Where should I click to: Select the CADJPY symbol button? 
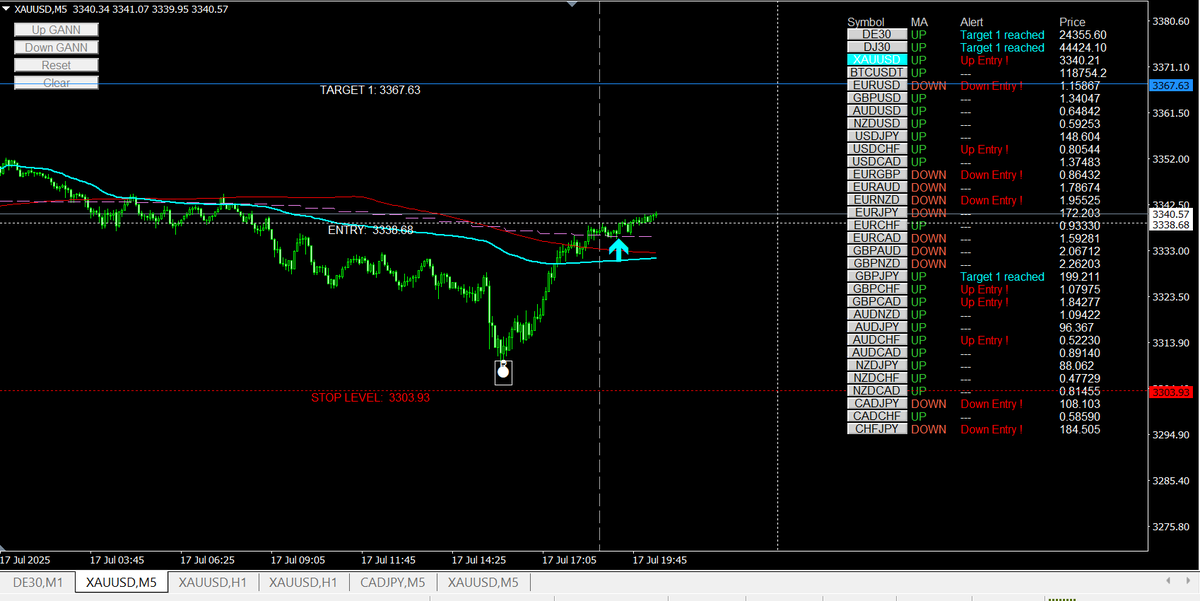(877, 404)
